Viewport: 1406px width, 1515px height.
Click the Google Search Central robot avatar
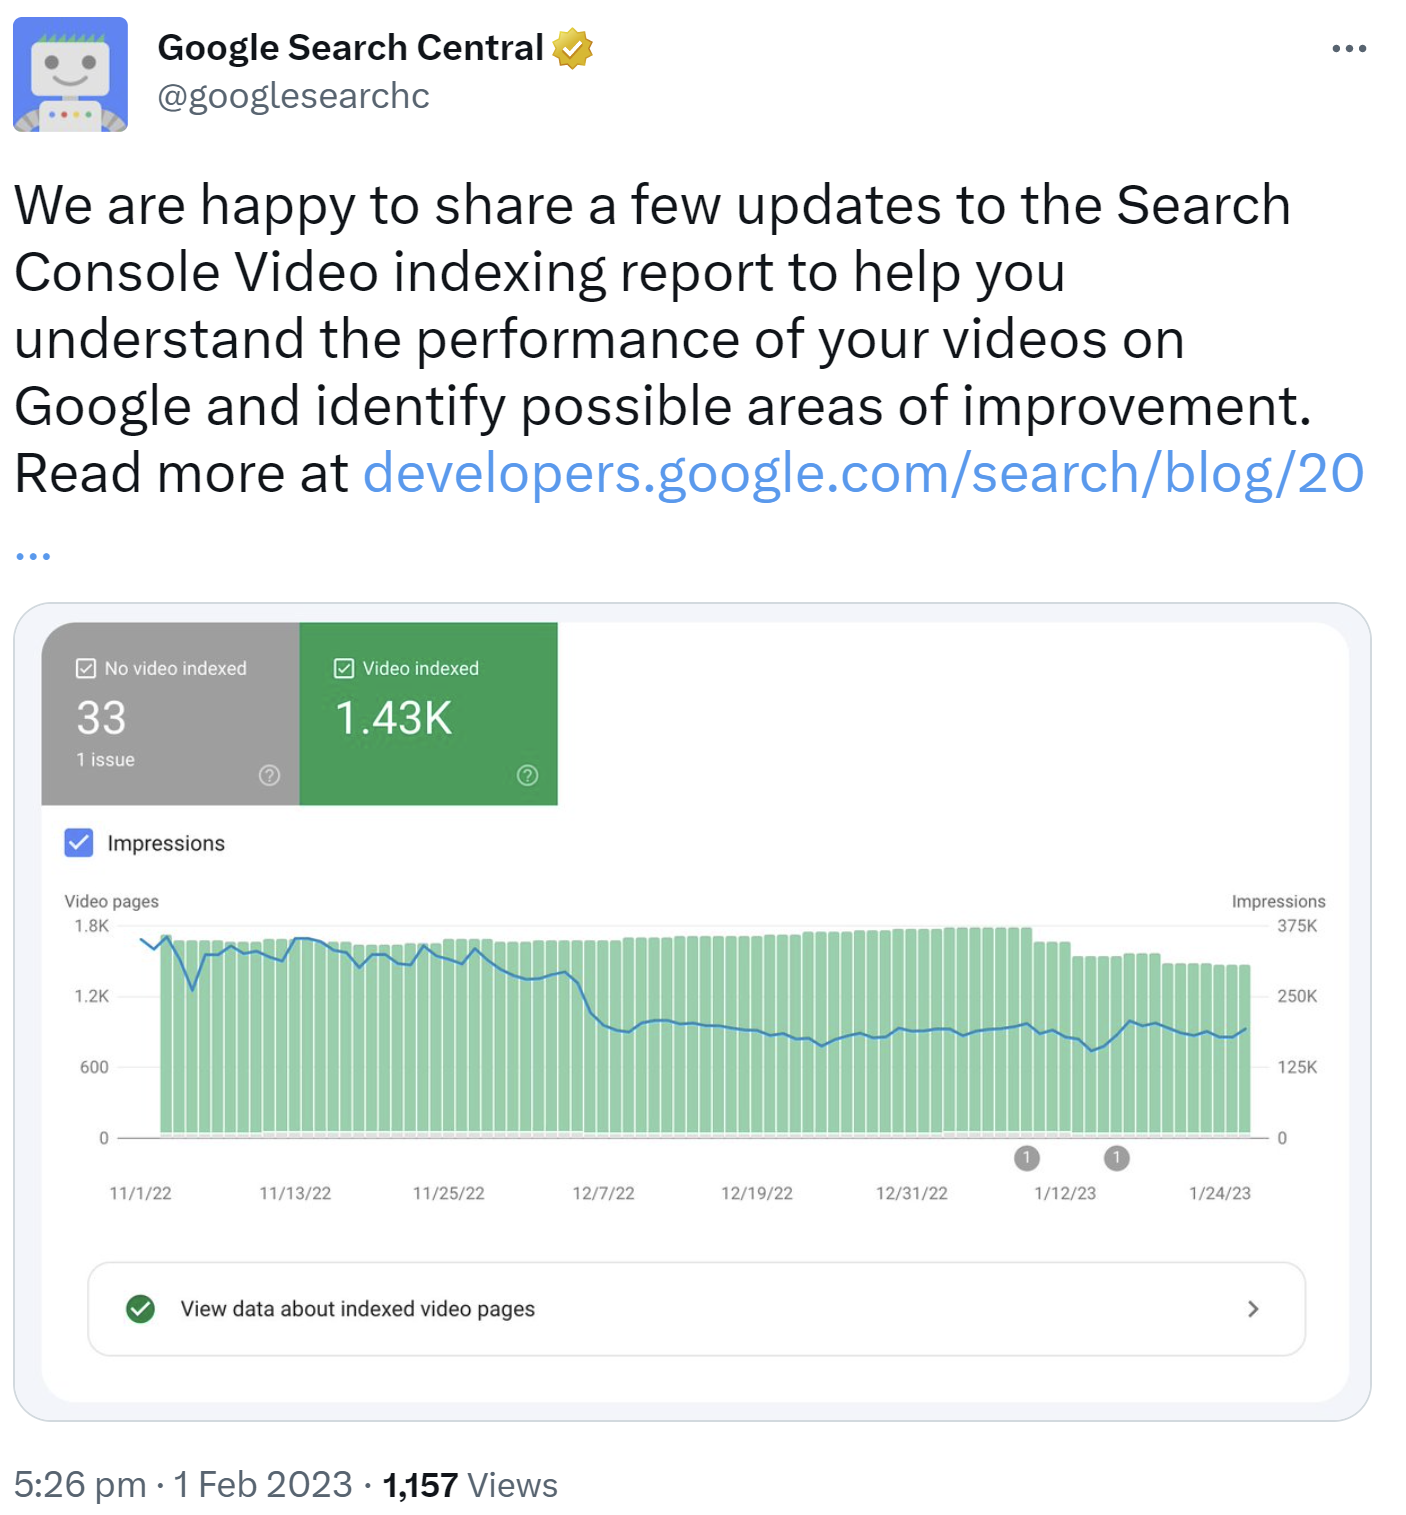coord(70,73)
